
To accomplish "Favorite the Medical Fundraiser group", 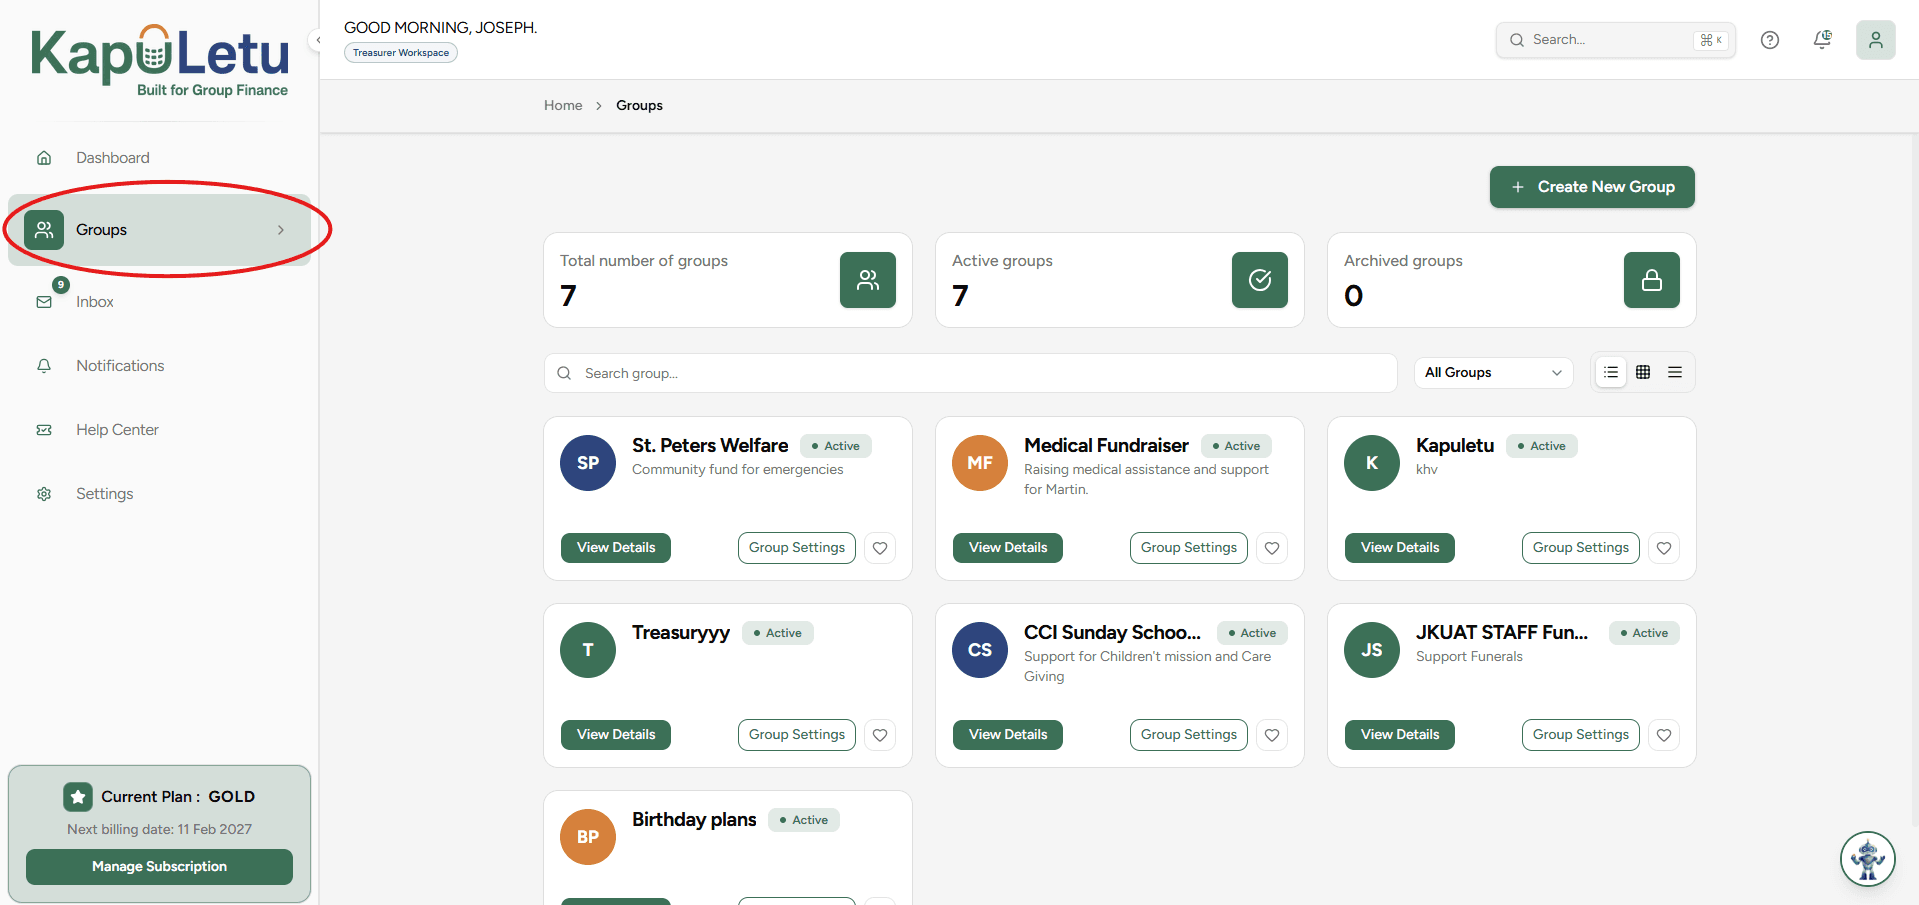I will pos(1272,548).
